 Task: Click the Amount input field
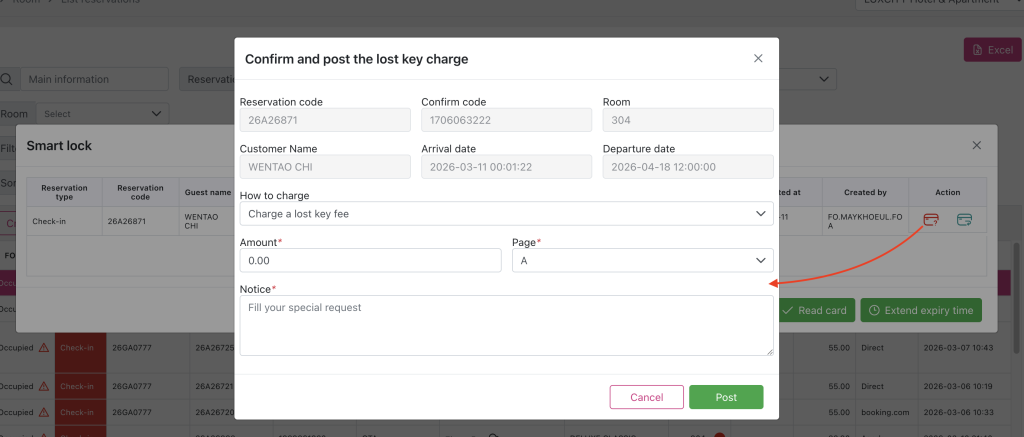click(370, 260)
